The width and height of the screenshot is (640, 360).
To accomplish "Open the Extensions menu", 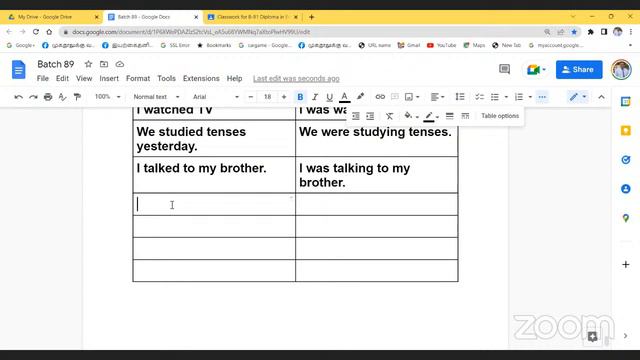I will coord(201,78).
